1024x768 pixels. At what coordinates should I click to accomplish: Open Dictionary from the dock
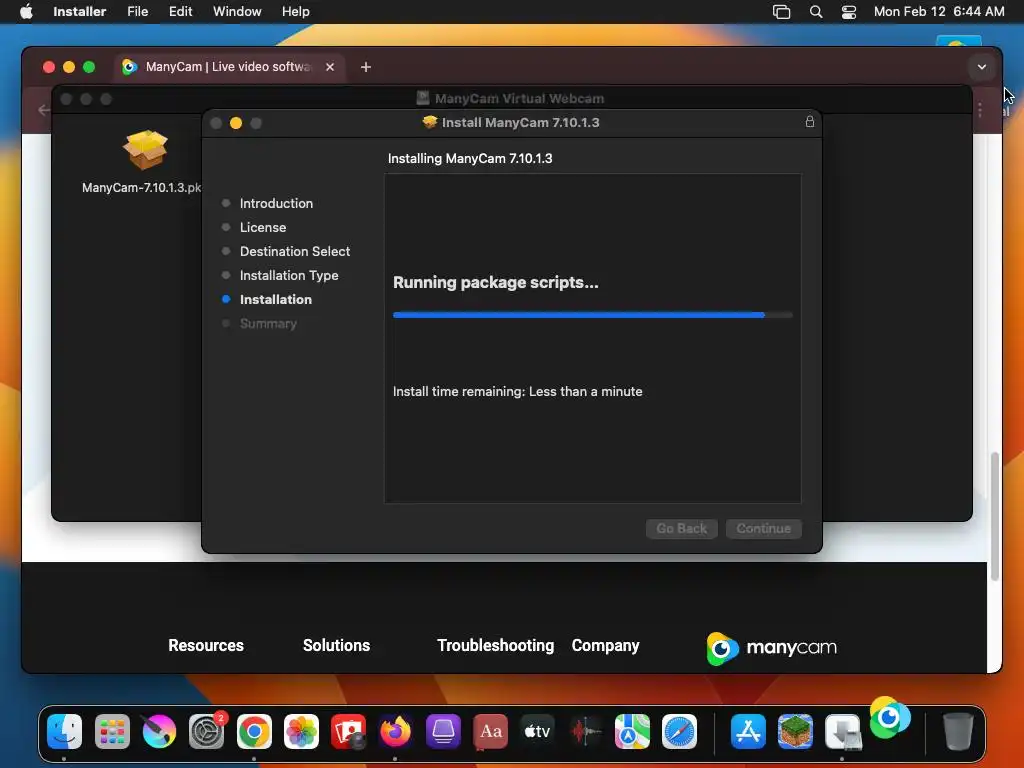(490, 731)
